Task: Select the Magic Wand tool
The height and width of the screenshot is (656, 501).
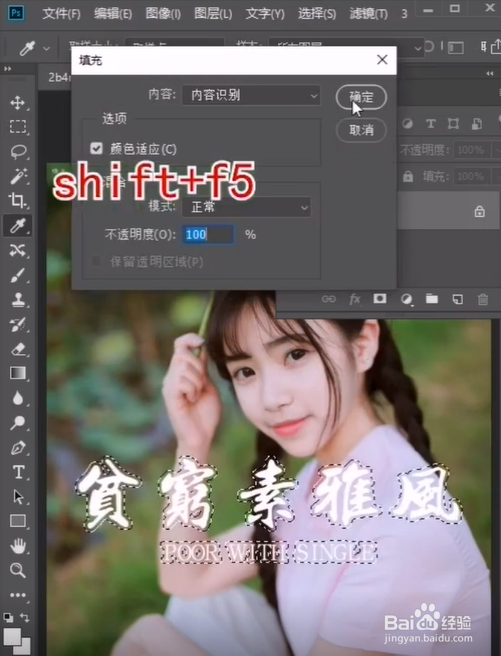Action: click(x=18, y=176)
